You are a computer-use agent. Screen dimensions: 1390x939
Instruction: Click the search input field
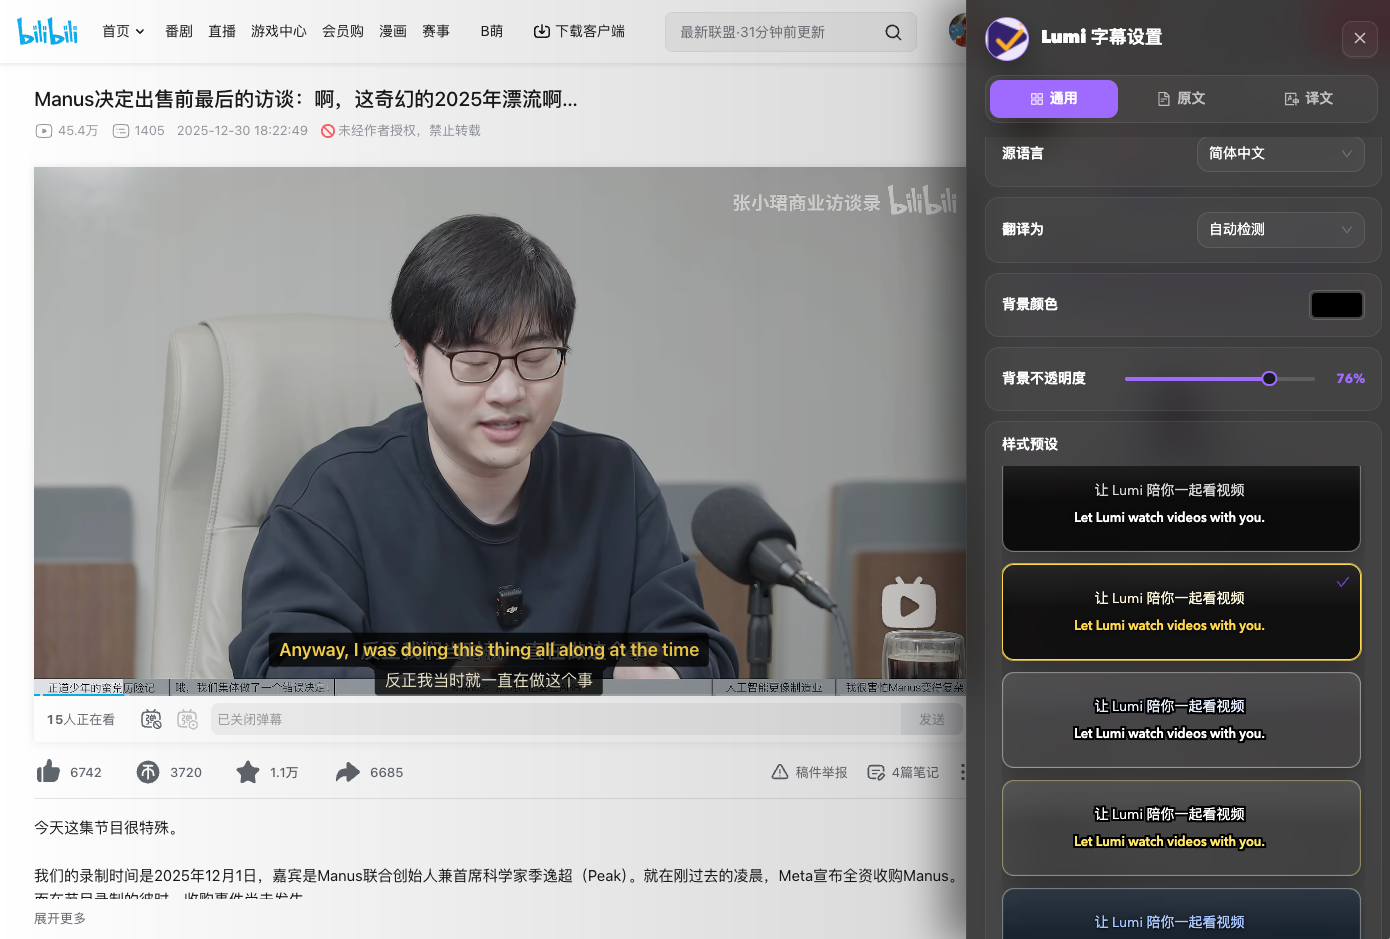[775, 32]
